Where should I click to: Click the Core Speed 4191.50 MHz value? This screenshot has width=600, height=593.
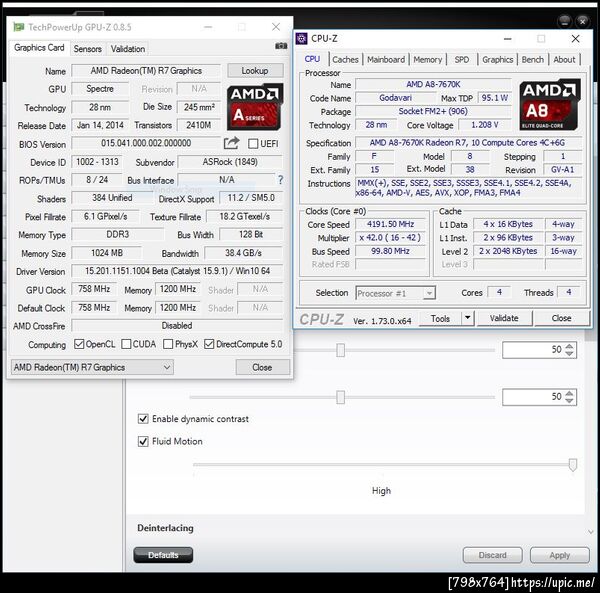(390, 224)
